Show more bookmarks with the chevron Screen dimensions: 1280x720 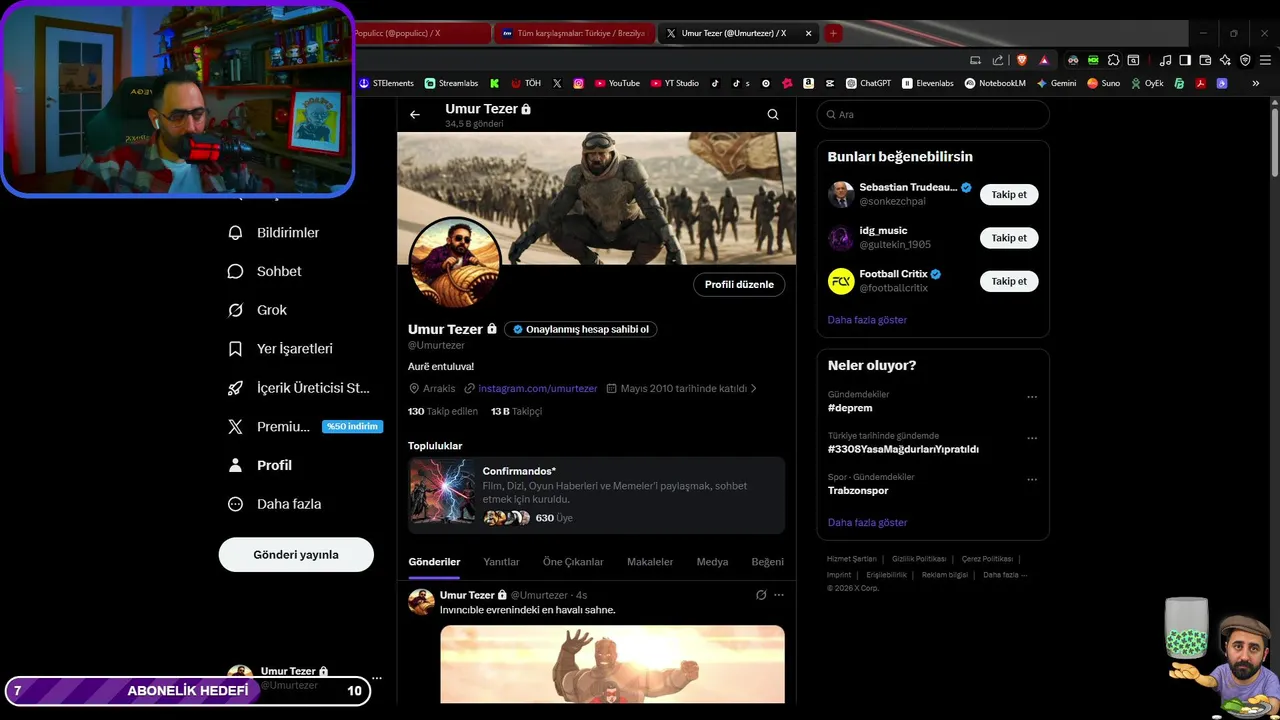(x=1256, y=83)
